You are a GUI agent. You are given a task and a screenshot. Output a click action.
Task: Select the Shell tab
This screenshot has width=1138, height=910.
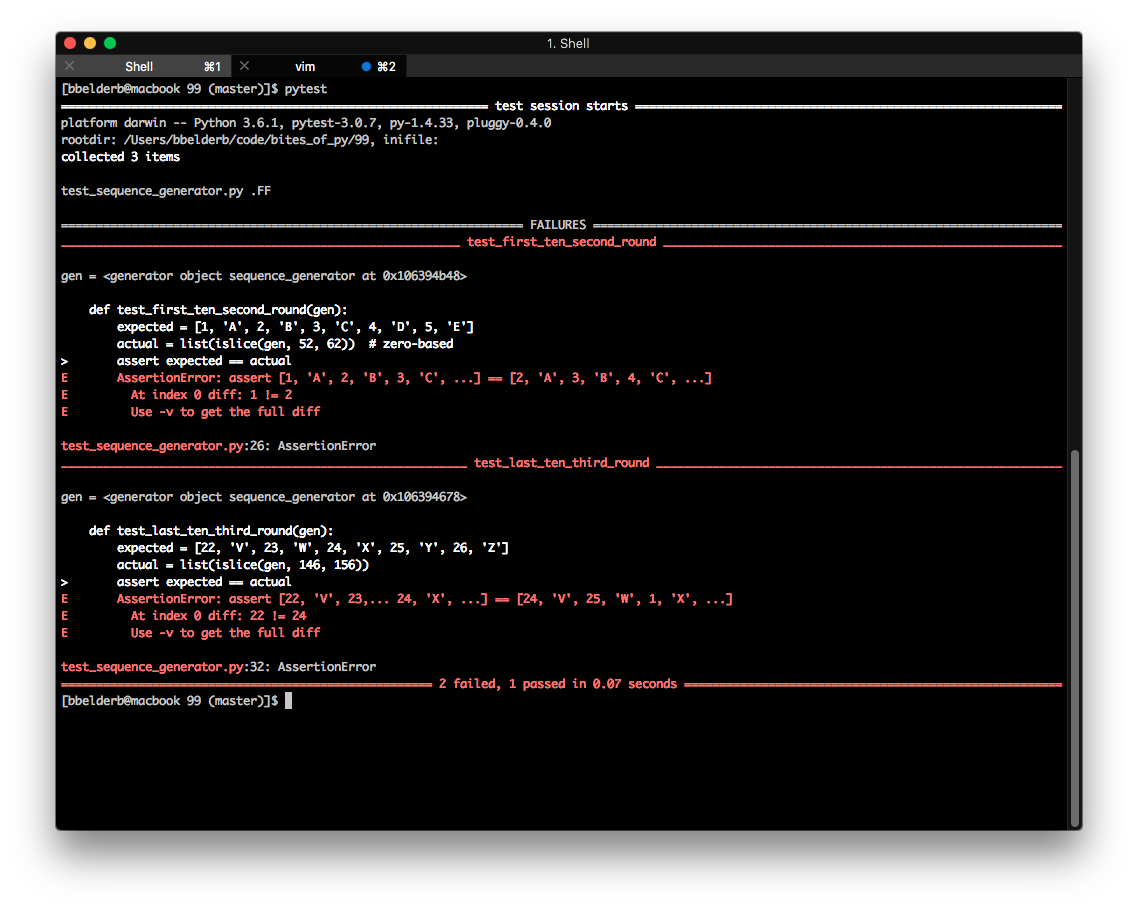[139, 67]
